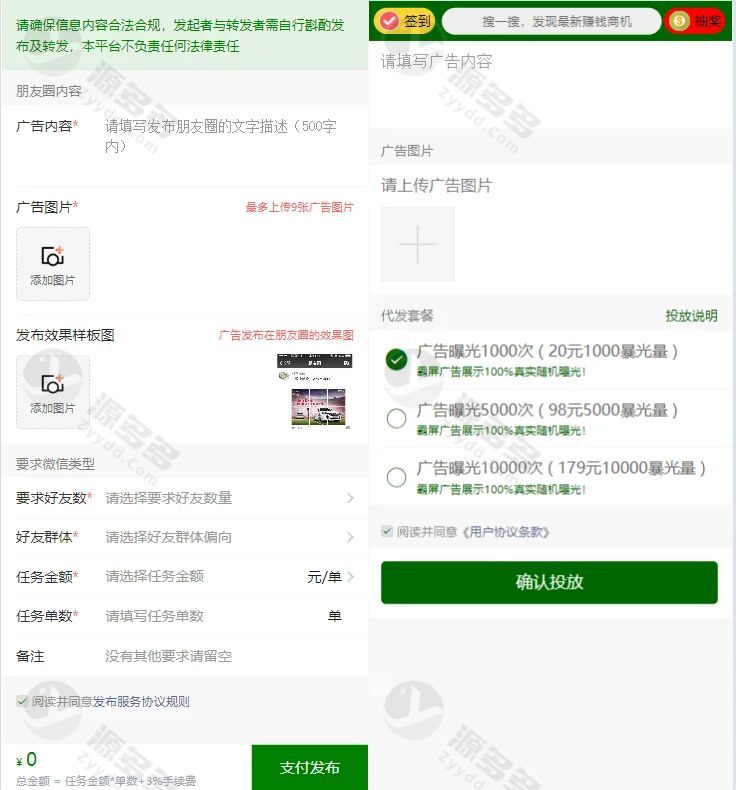The height and width of the screenshot is (790, 736).
Task: Toggle the 阅读并同意发布服务协议规则 checkbox
Action: [x=22, y=701]
